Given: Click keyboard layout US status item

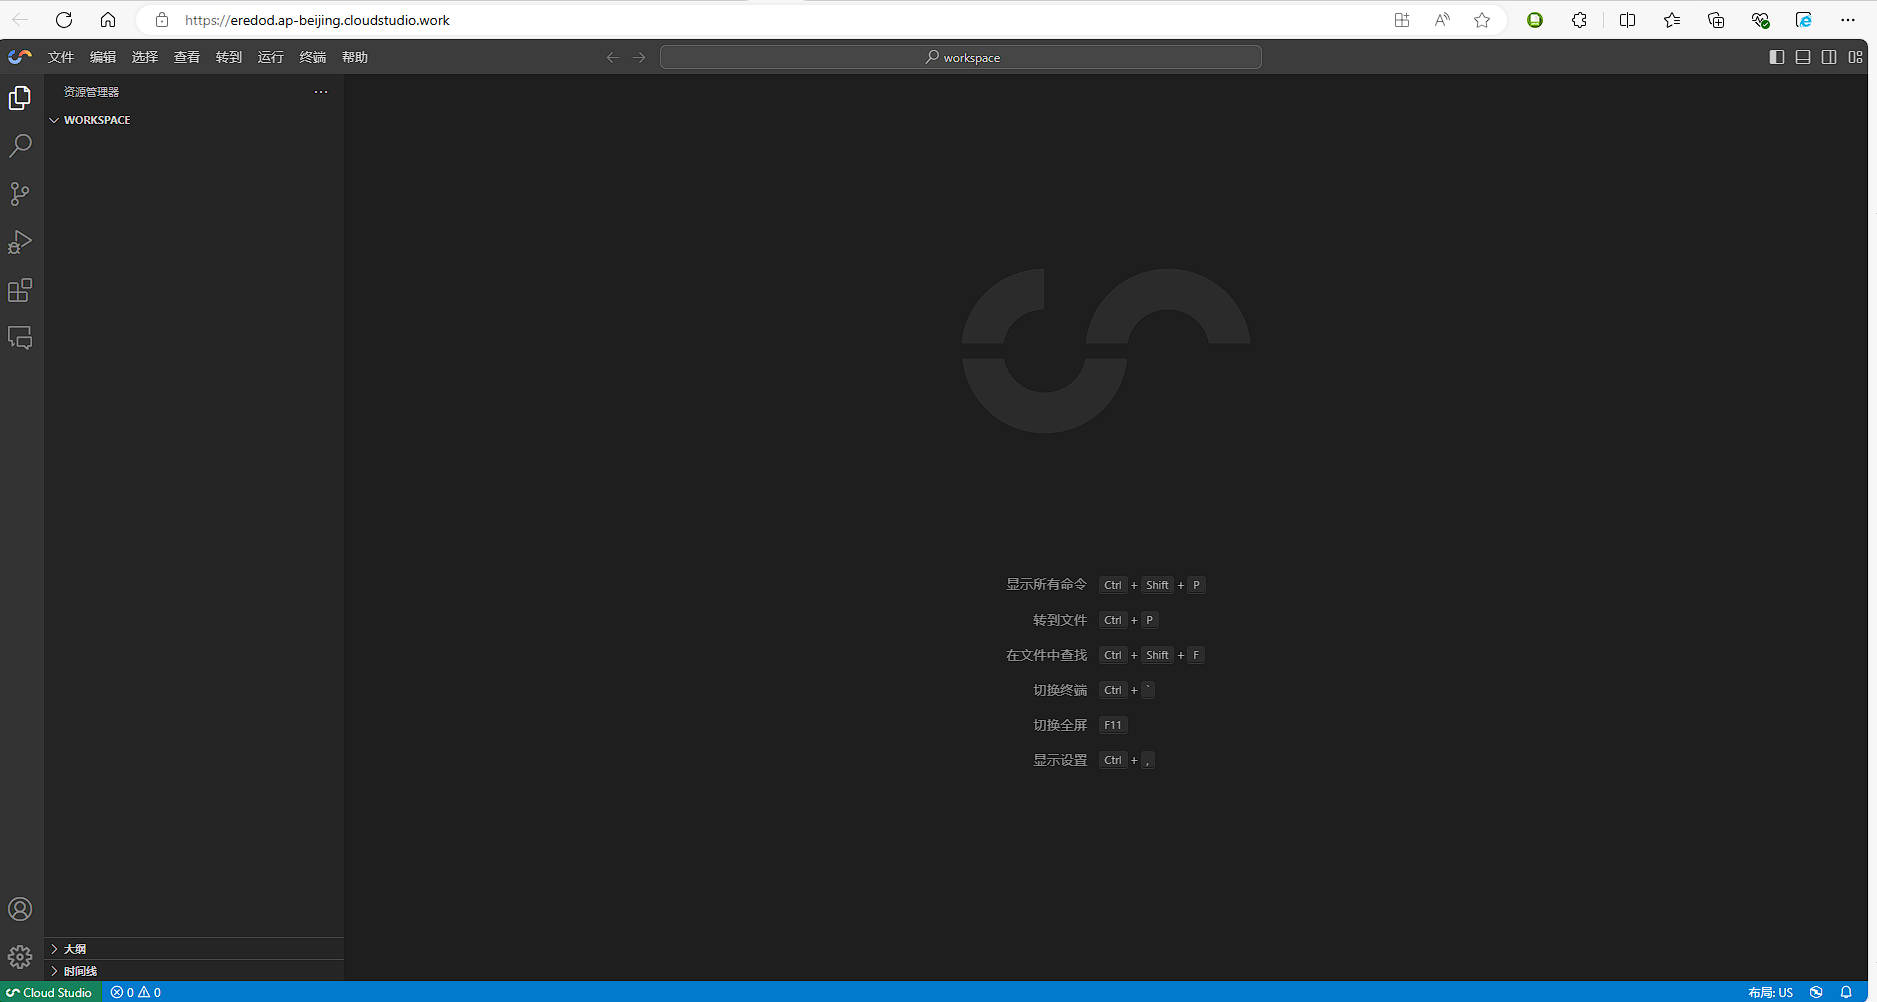Looking at the screenshot, I should pyautogui.click(x=1771, y=992).
